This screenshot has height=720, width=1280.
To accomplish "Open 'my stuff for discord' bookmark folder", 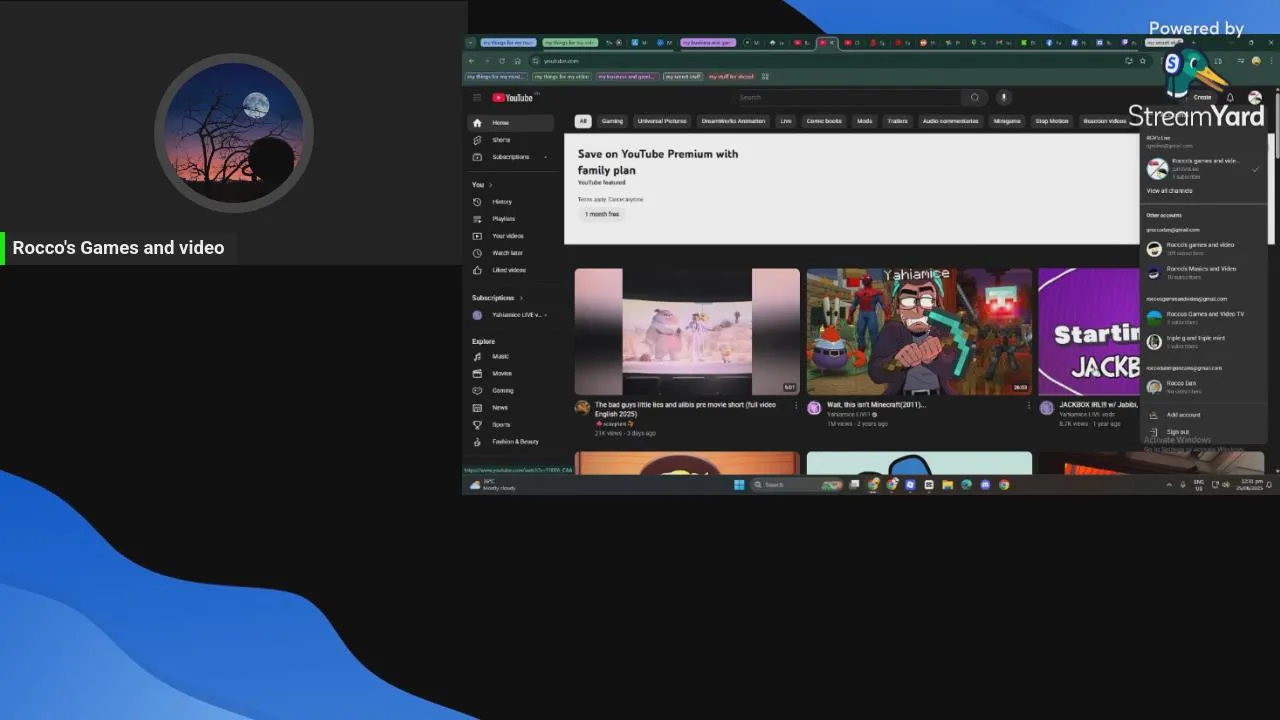I will (732, 76).
